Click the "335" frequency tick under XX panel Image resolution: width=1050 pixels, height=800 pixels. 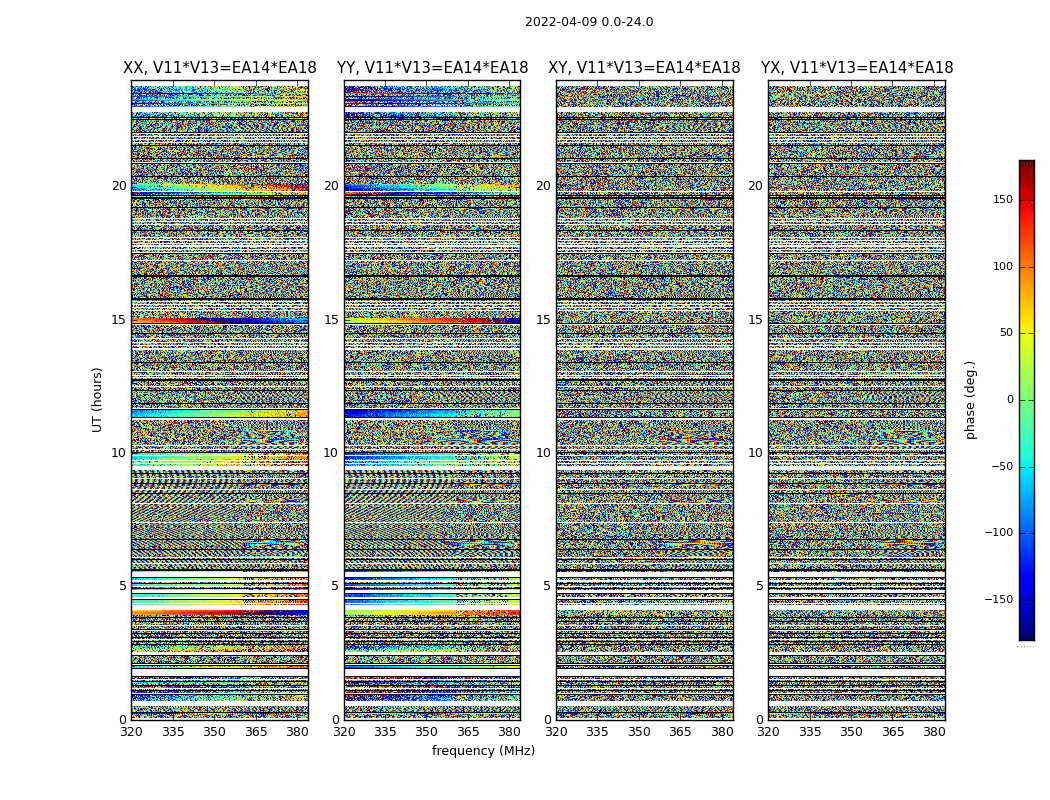coord(173,732)
